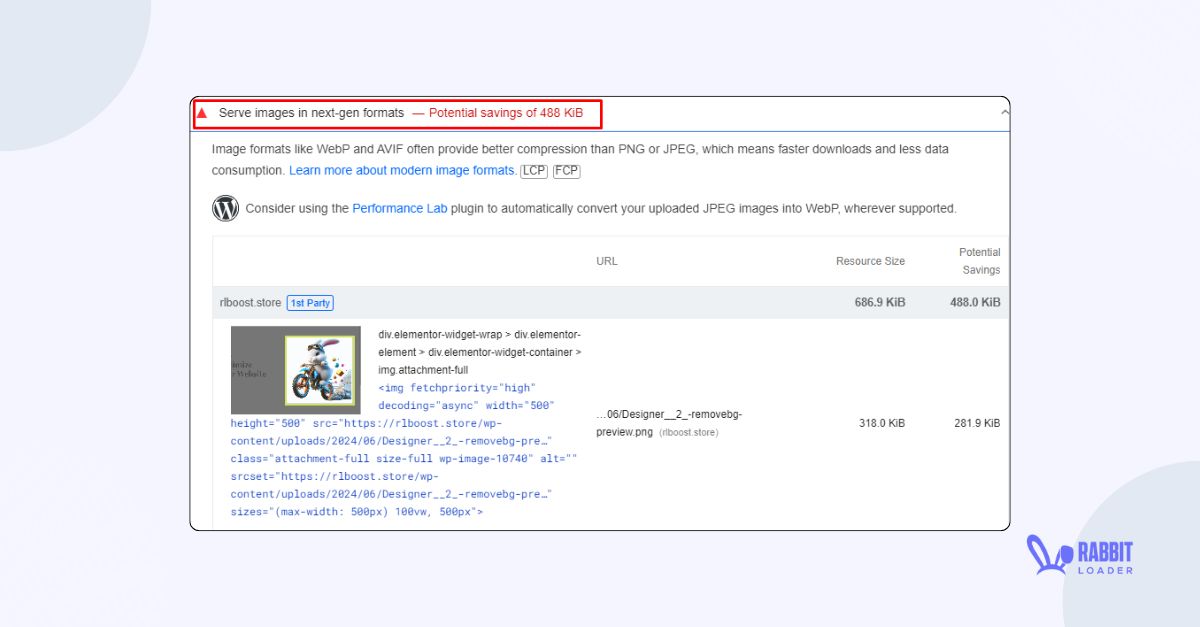Click the 1st Party badge beside rlboost.store
The width and height of the screenshot is (1200, 627).
point(310,302)
